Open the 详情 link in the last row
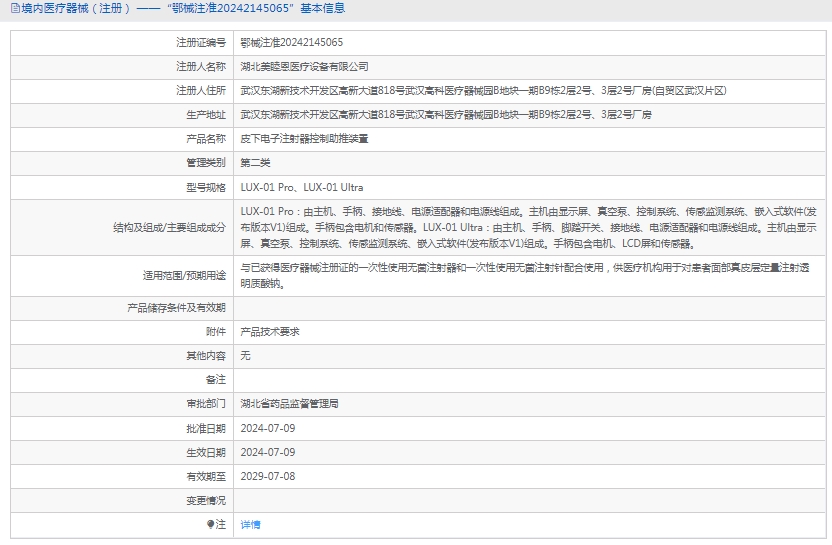This screenshot has width=832, height=545. click(x=250, y=524)
